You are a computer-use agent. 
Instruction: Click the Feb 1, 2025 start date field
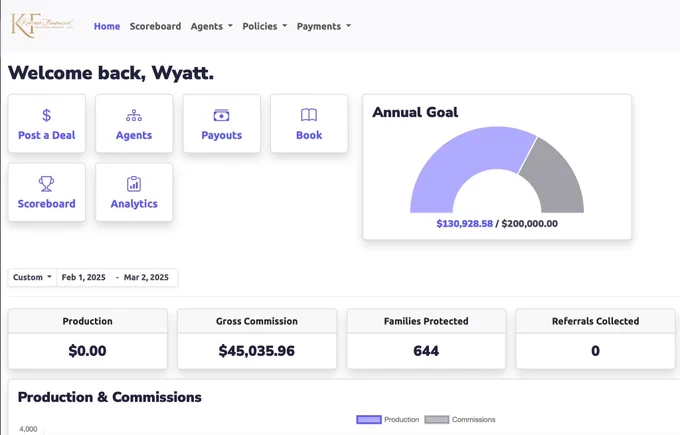point(84,278)
